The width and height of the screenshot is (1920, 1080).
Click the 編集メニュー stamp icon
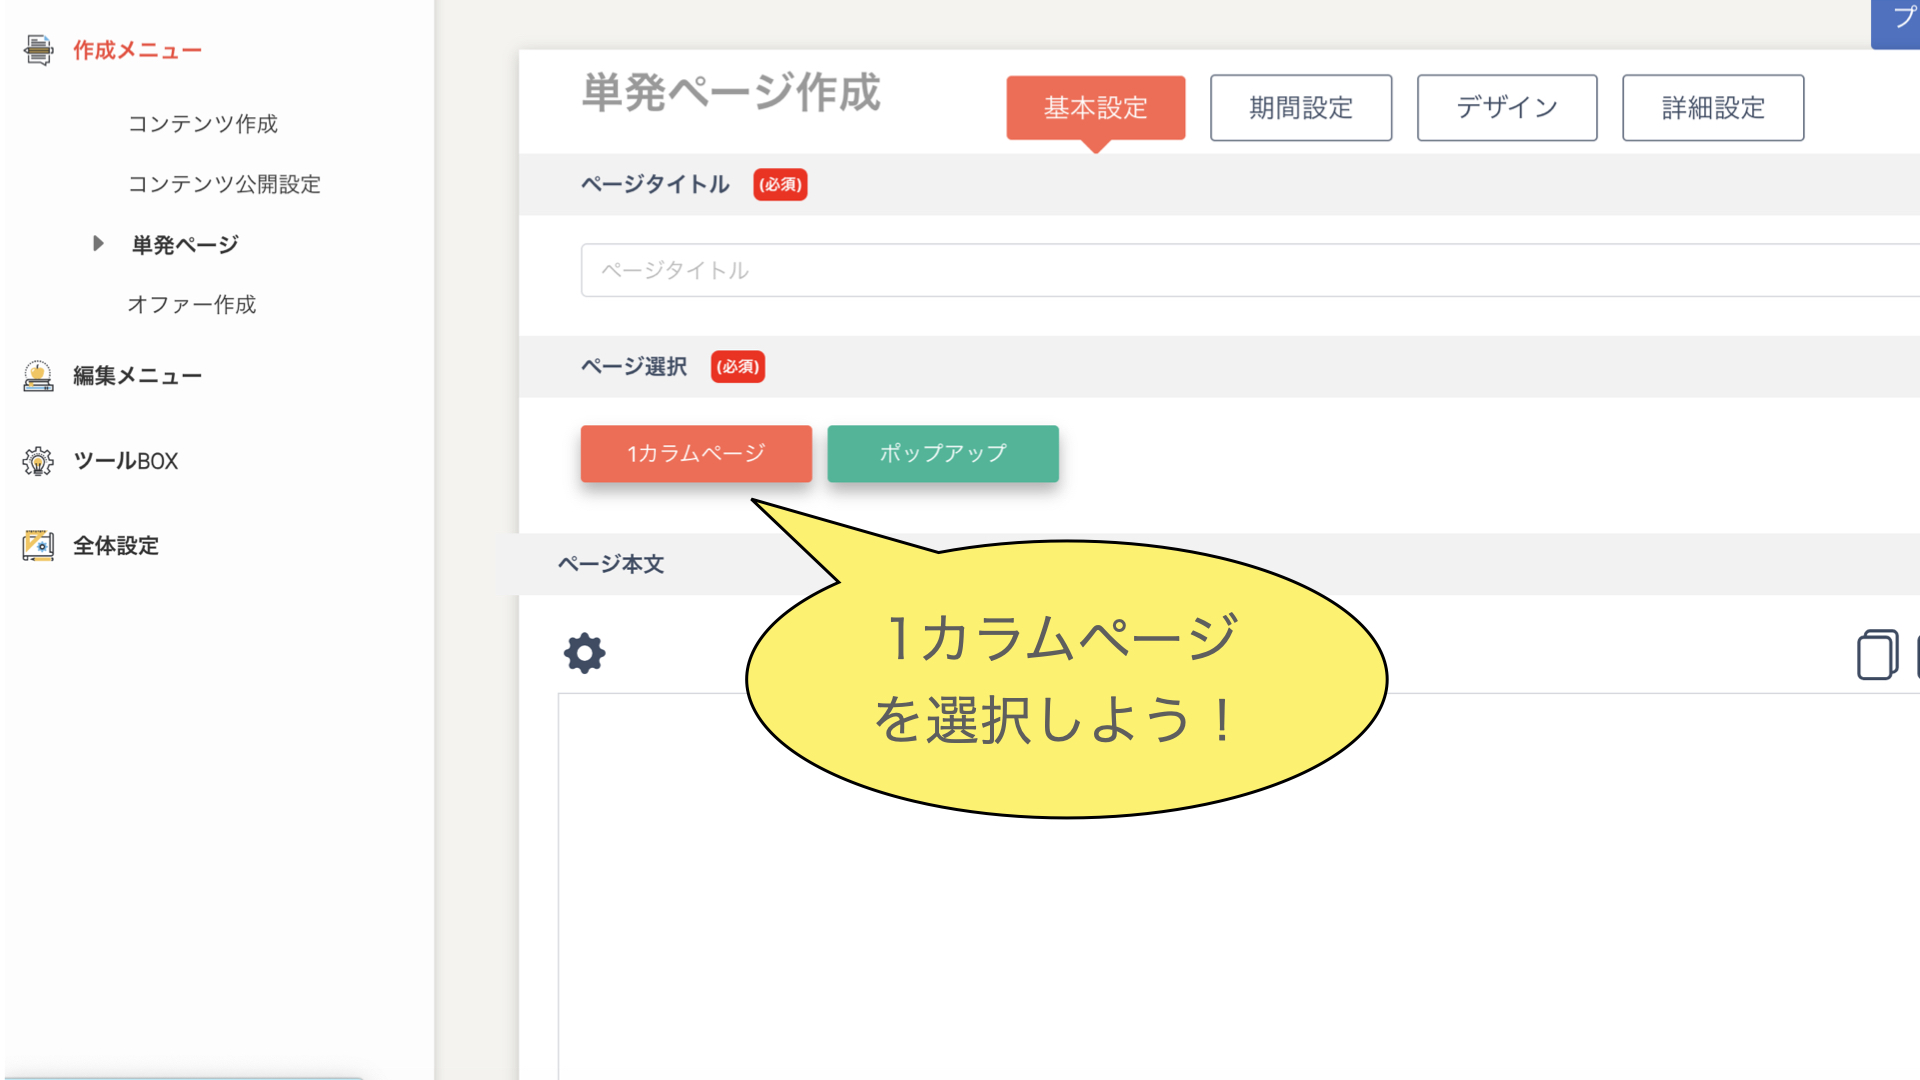click(38, 376)
